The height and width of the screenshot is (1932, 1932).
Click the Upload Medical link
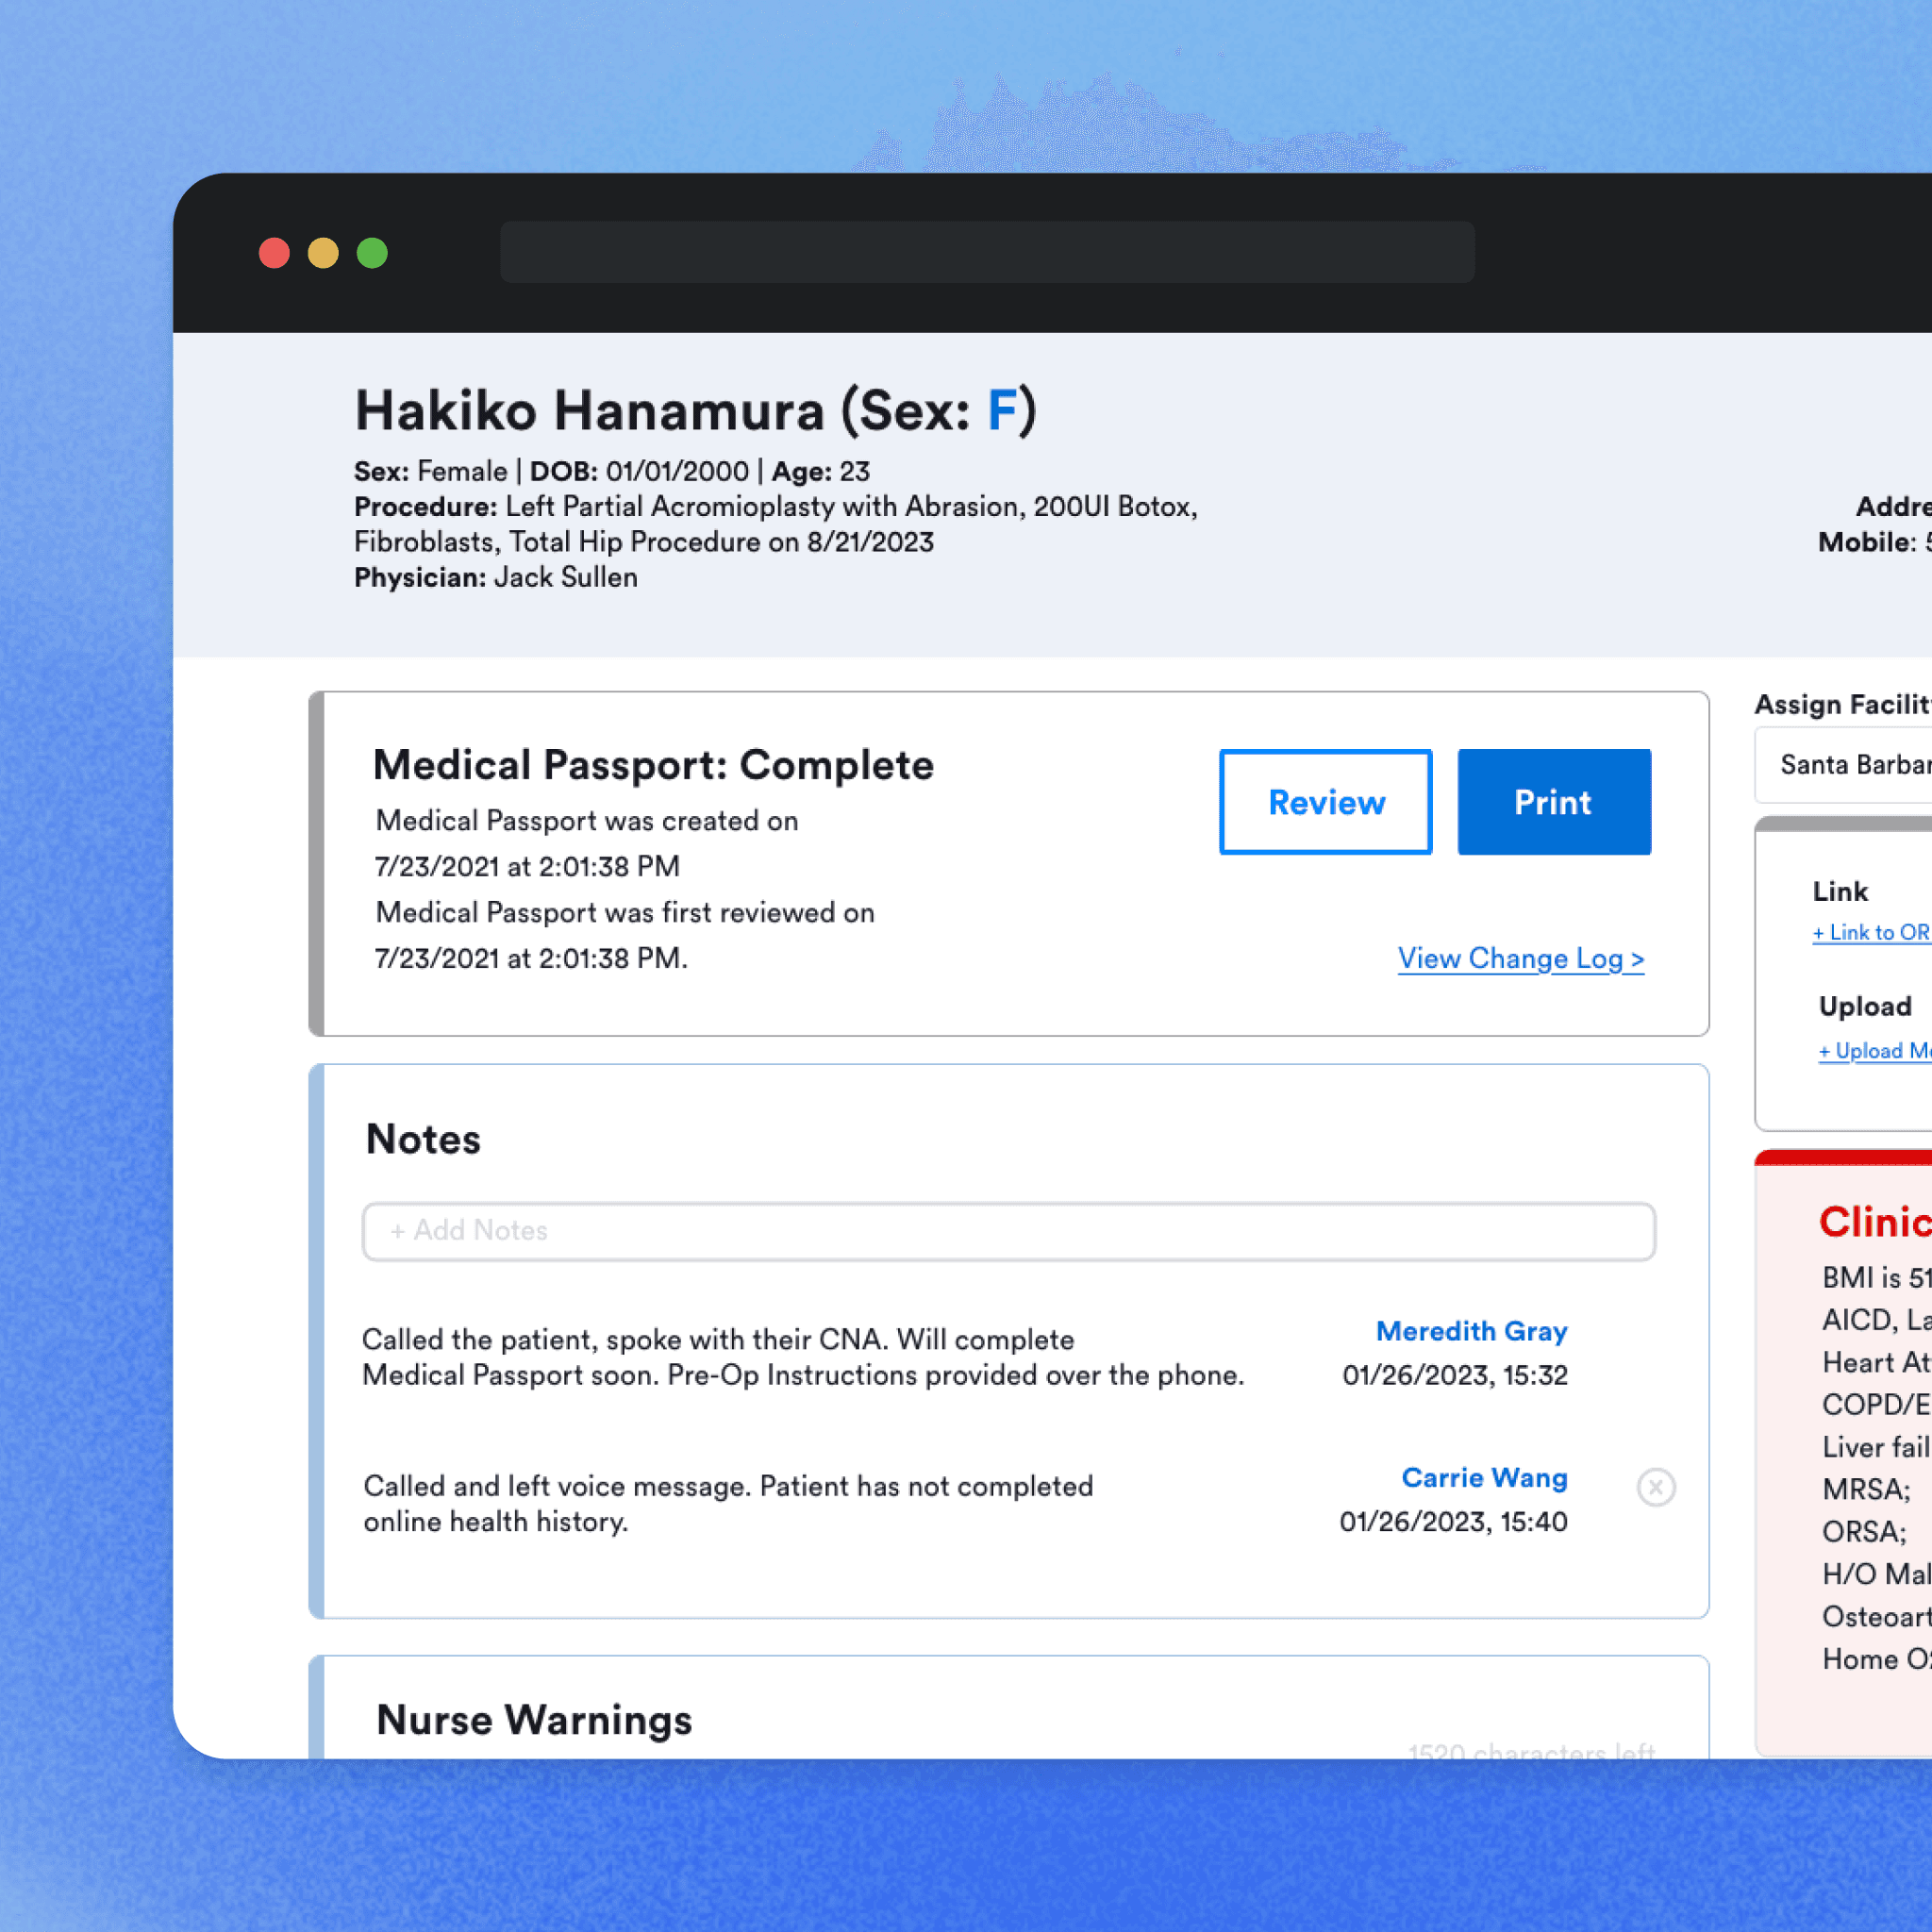click(x=1873, y=1051)
